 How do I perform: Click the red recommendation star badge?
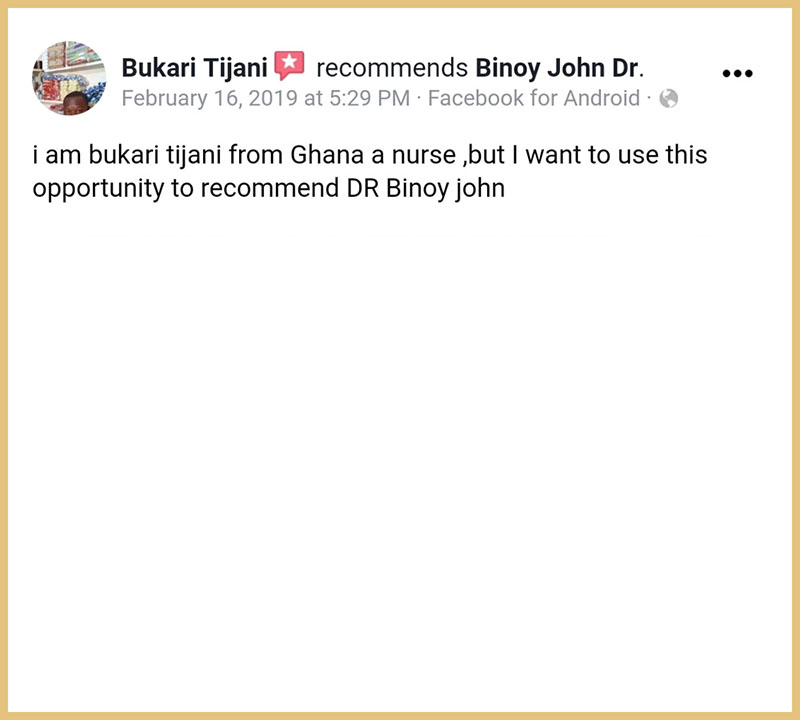coord(289,66)
